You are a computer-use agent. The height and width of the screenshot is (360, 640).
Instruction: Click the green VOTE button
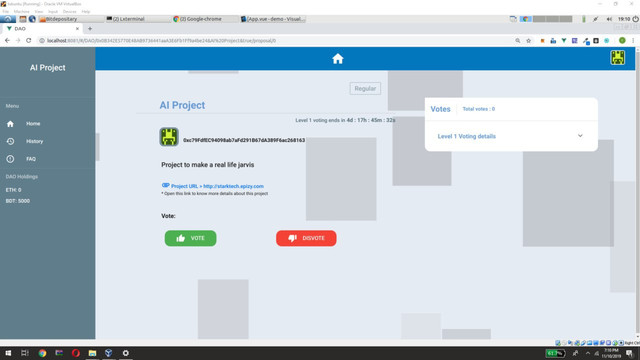click(191, 238)
